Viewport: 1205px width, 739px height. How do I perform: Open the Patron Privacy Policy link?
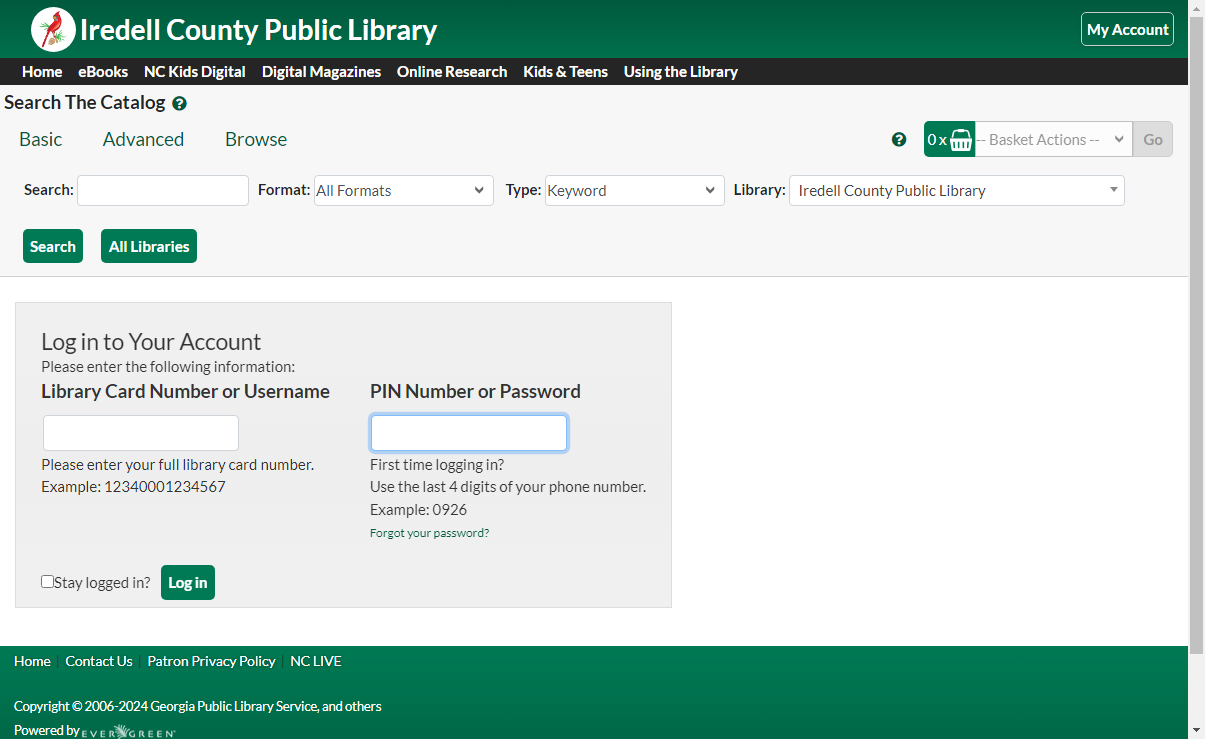click(211, 661)
